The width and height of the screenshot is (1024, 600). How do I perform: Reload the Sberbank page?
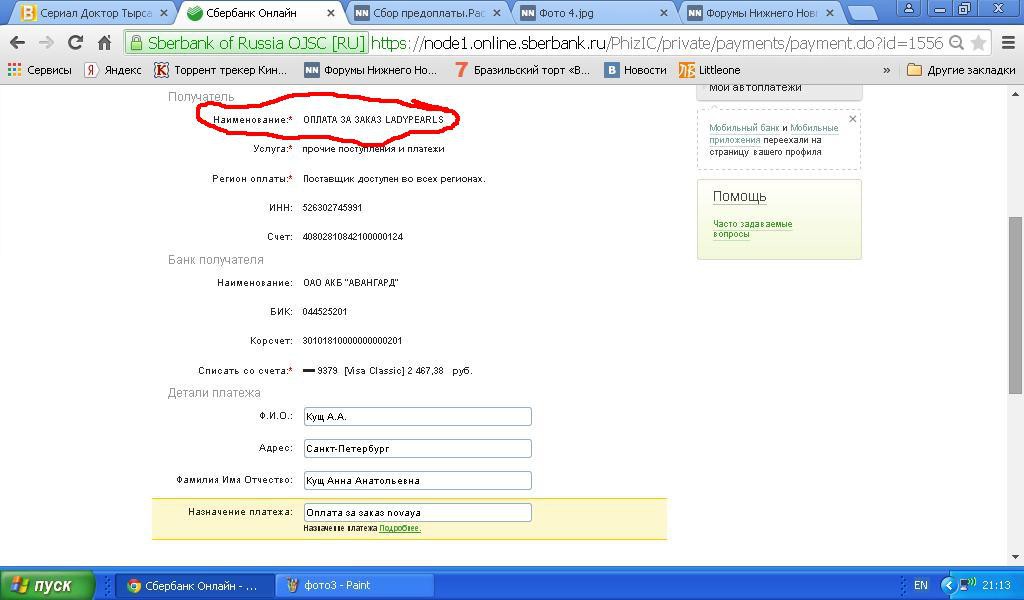click(75, 43)
